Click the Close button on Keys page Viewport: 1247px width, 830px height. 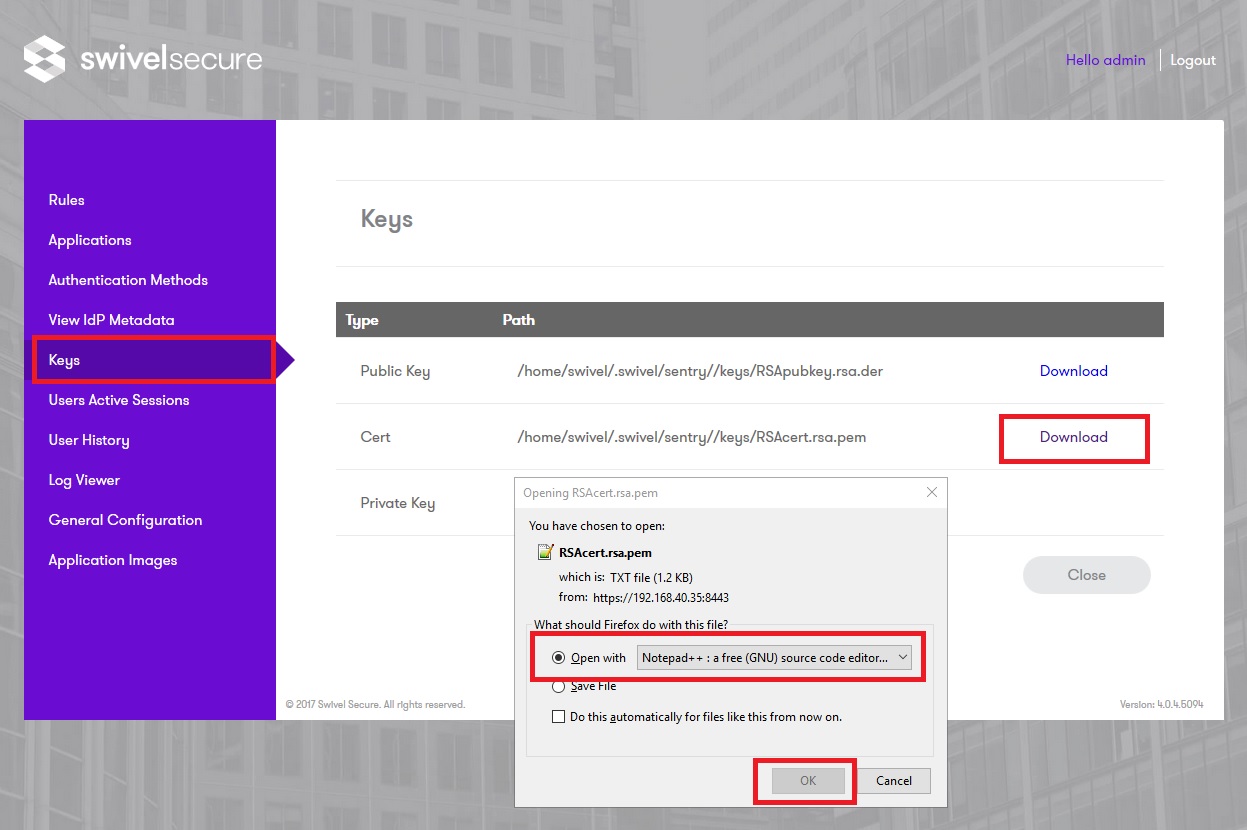point(1086,575)
